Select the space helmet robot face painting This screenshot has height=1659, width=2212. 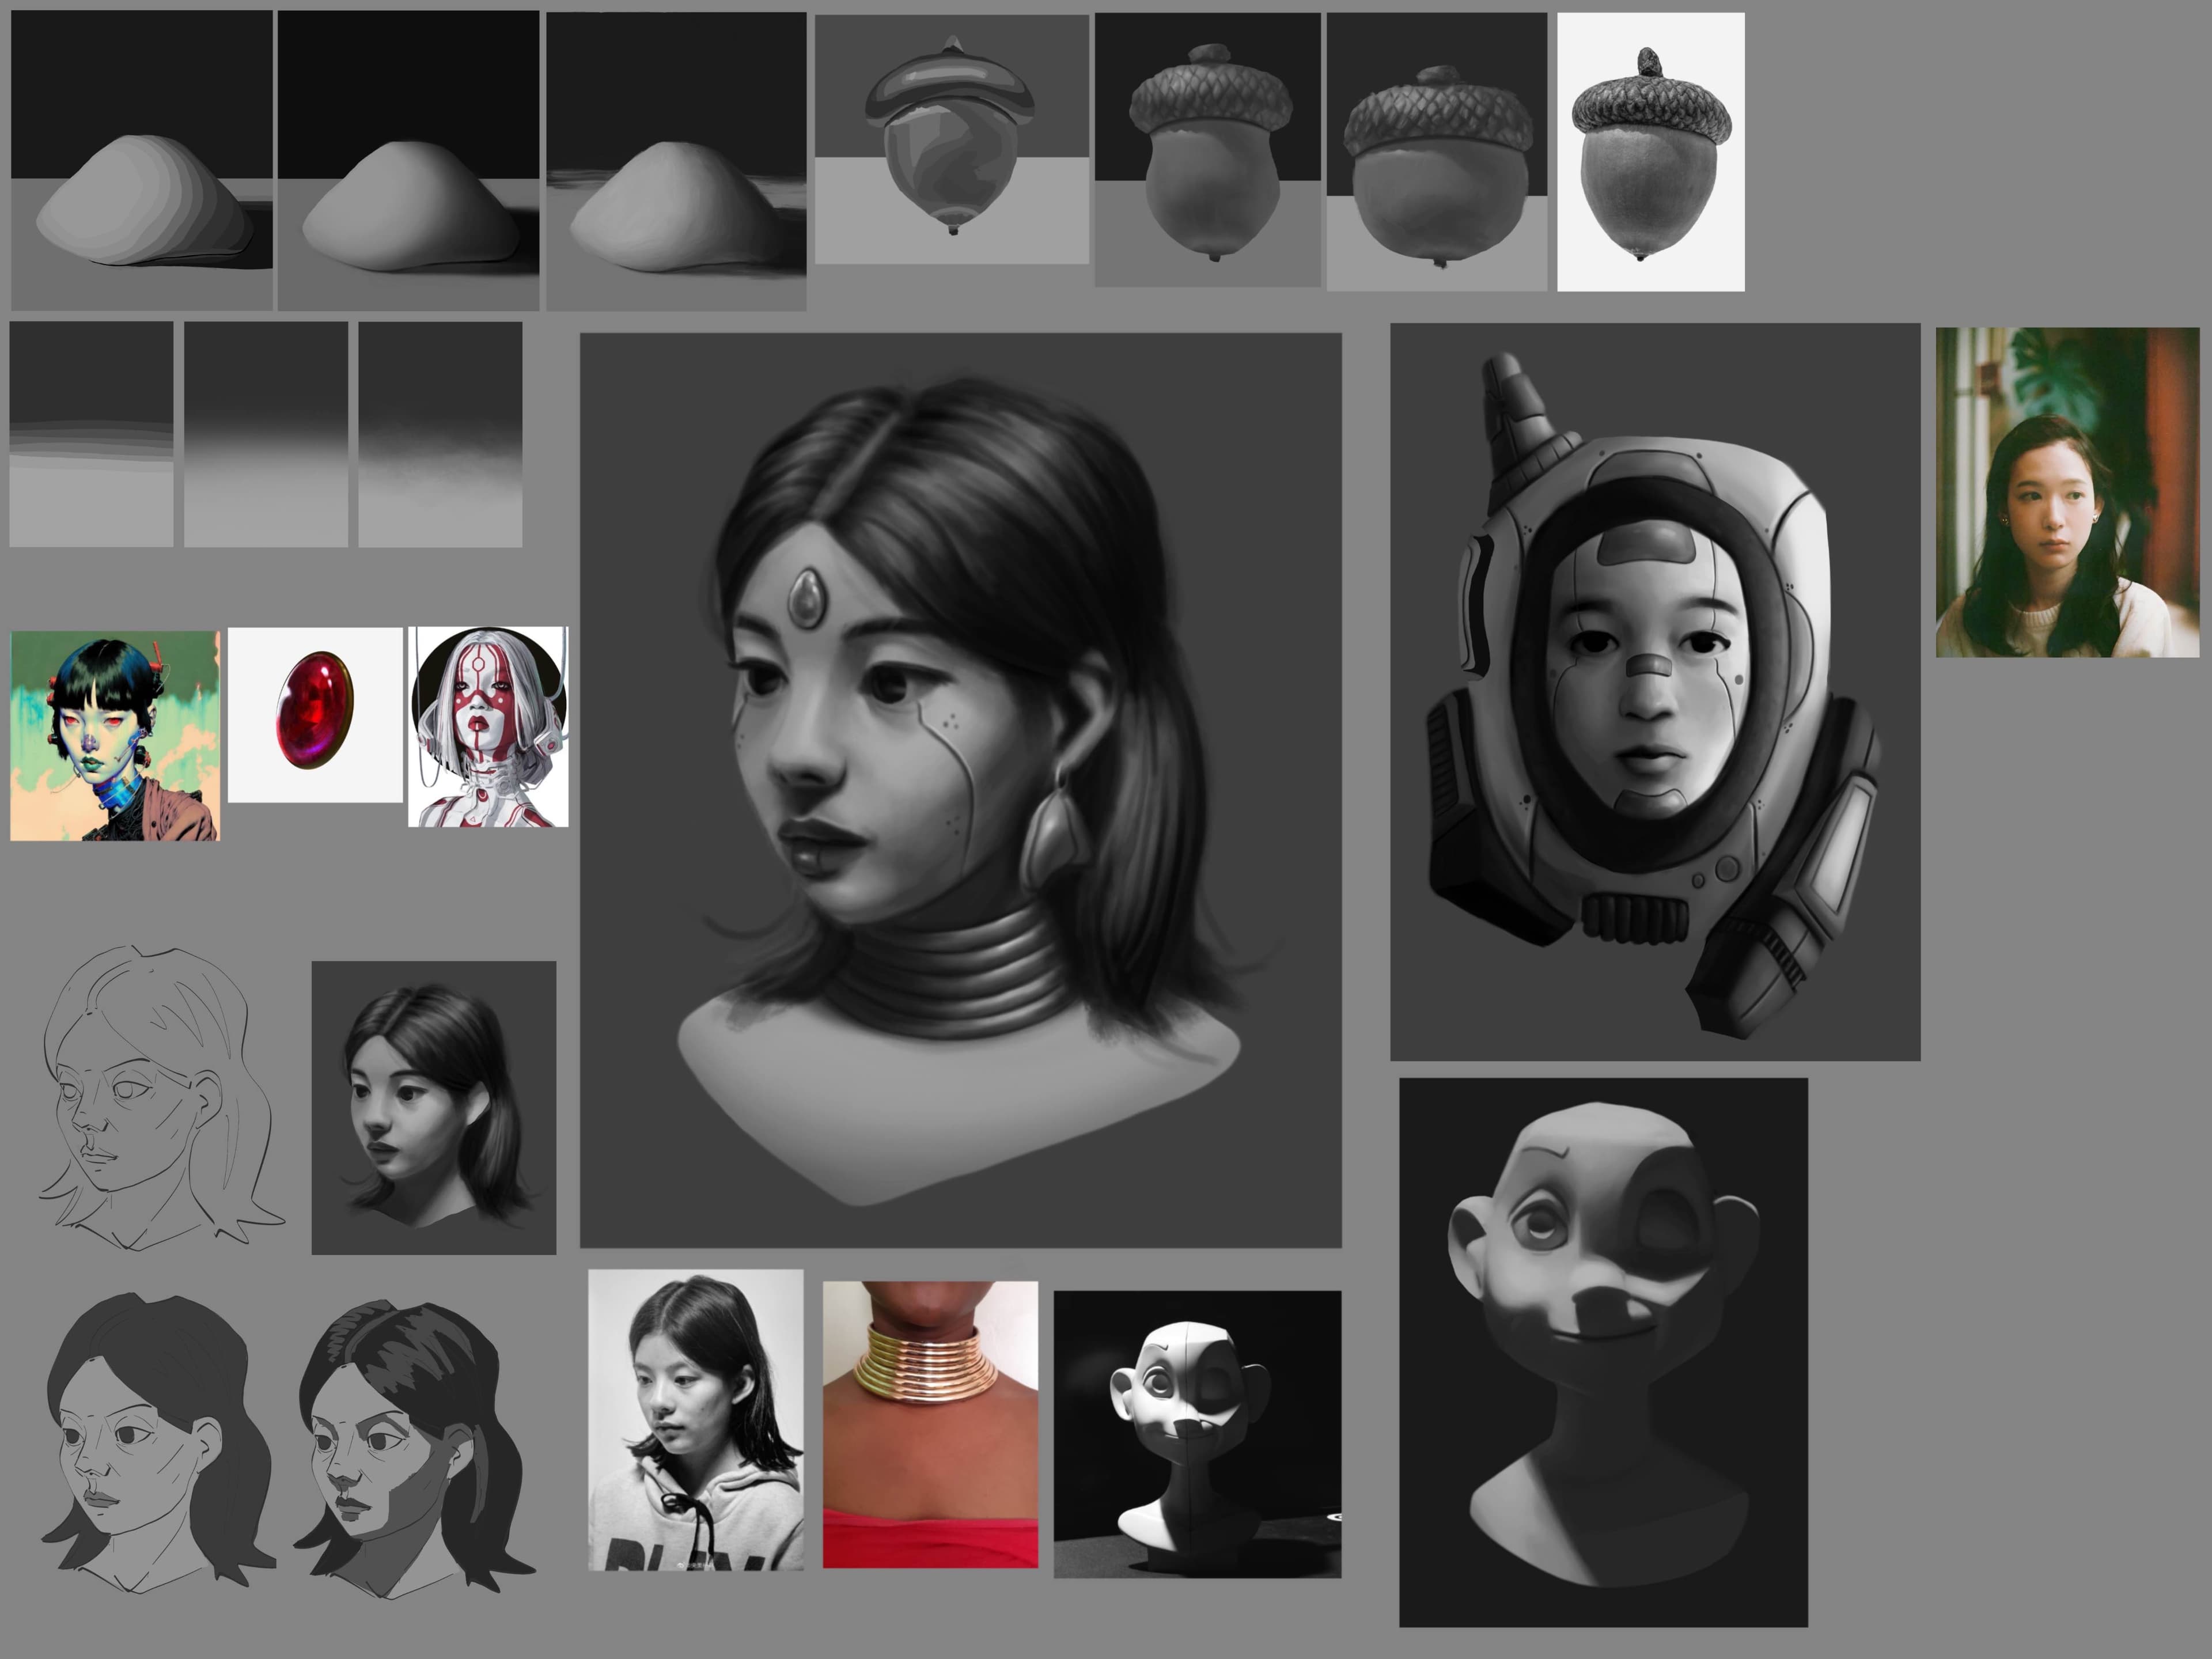tap(1654, 691)
